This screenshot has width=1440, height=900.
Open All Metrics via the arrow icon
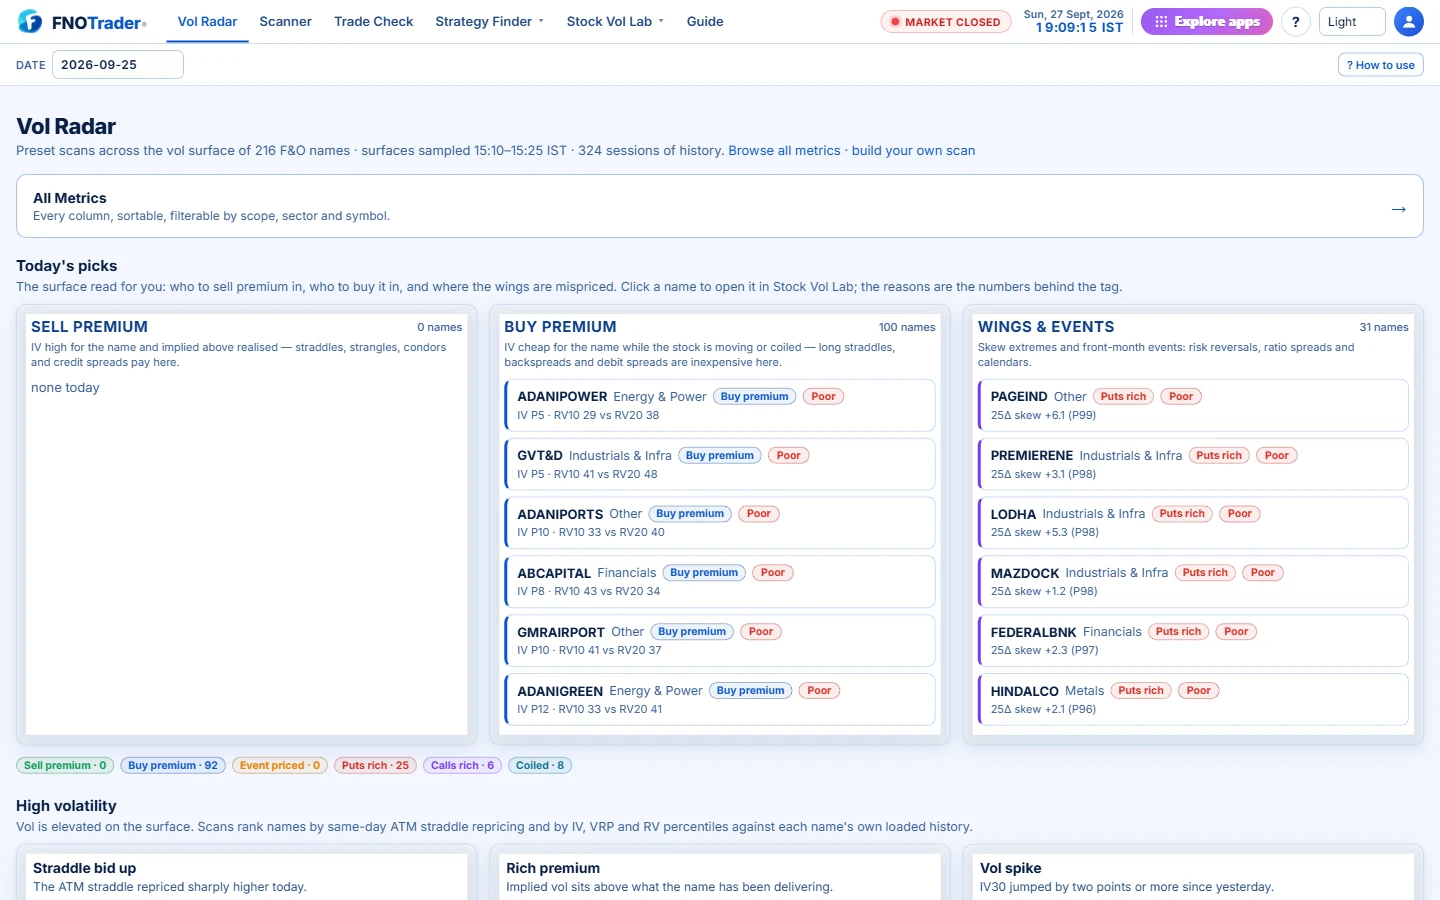tap(1398, 209)
